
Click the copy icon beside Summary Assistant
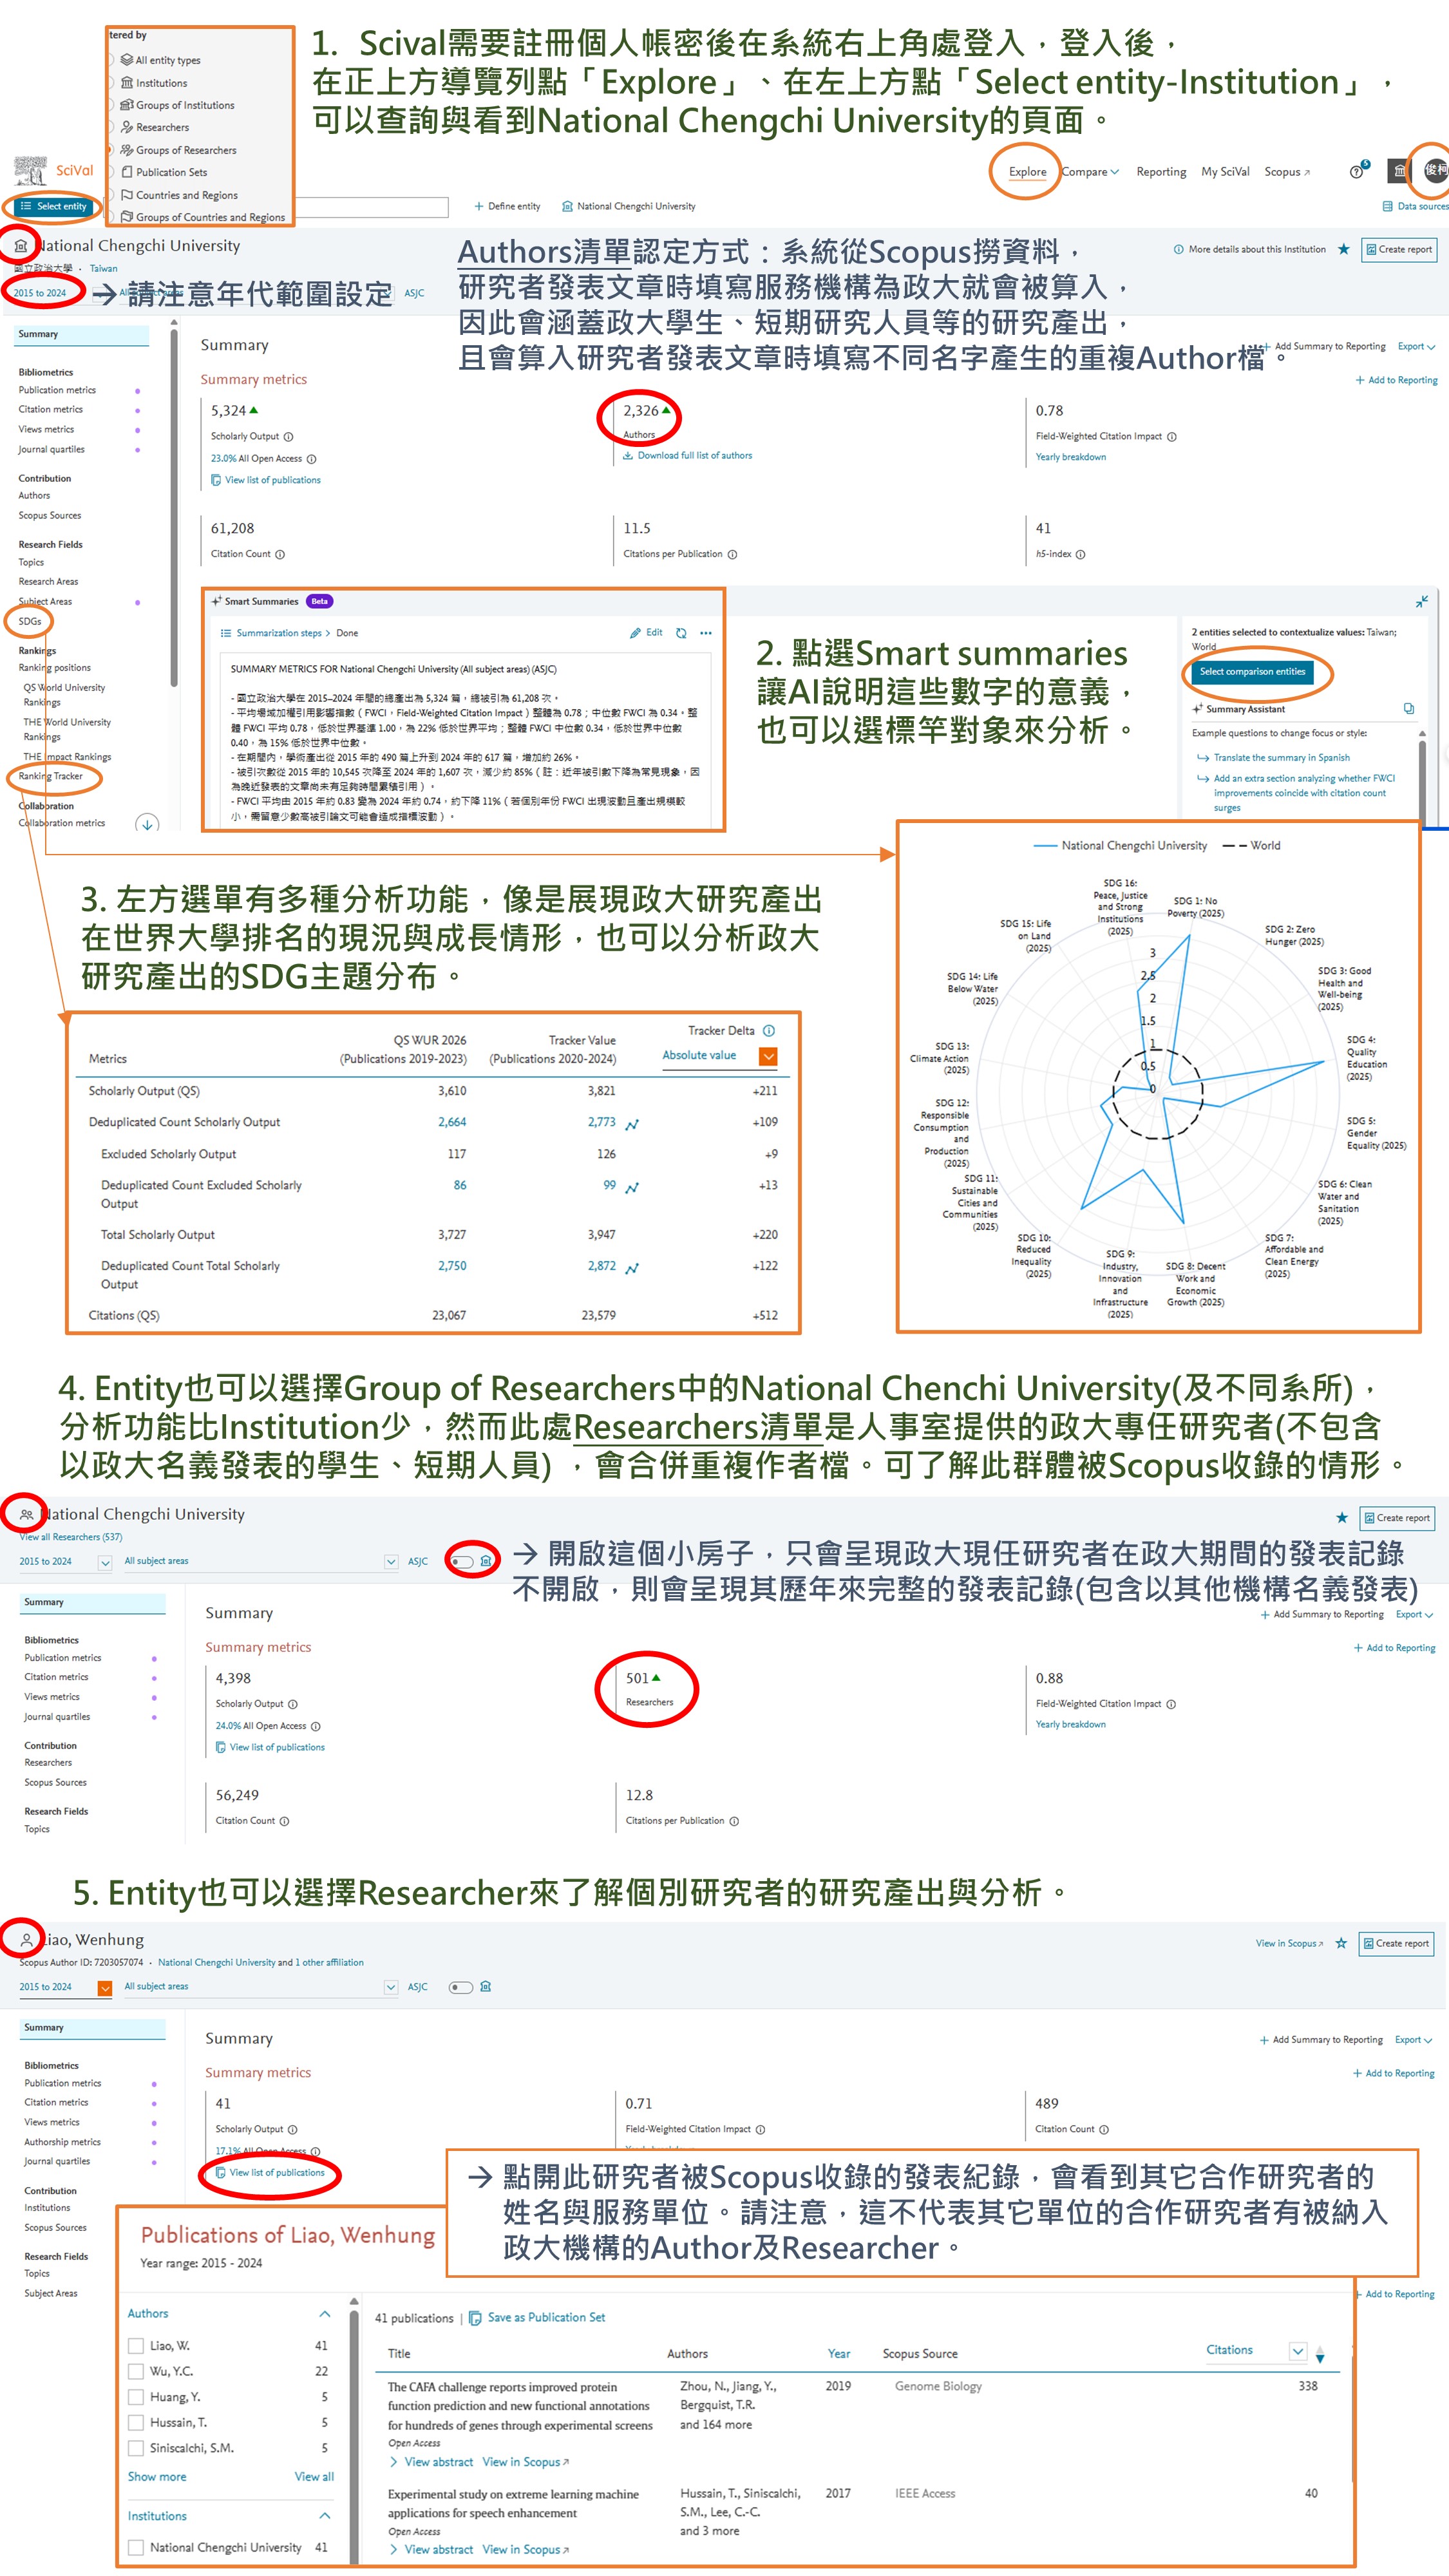pos(1408,709)
